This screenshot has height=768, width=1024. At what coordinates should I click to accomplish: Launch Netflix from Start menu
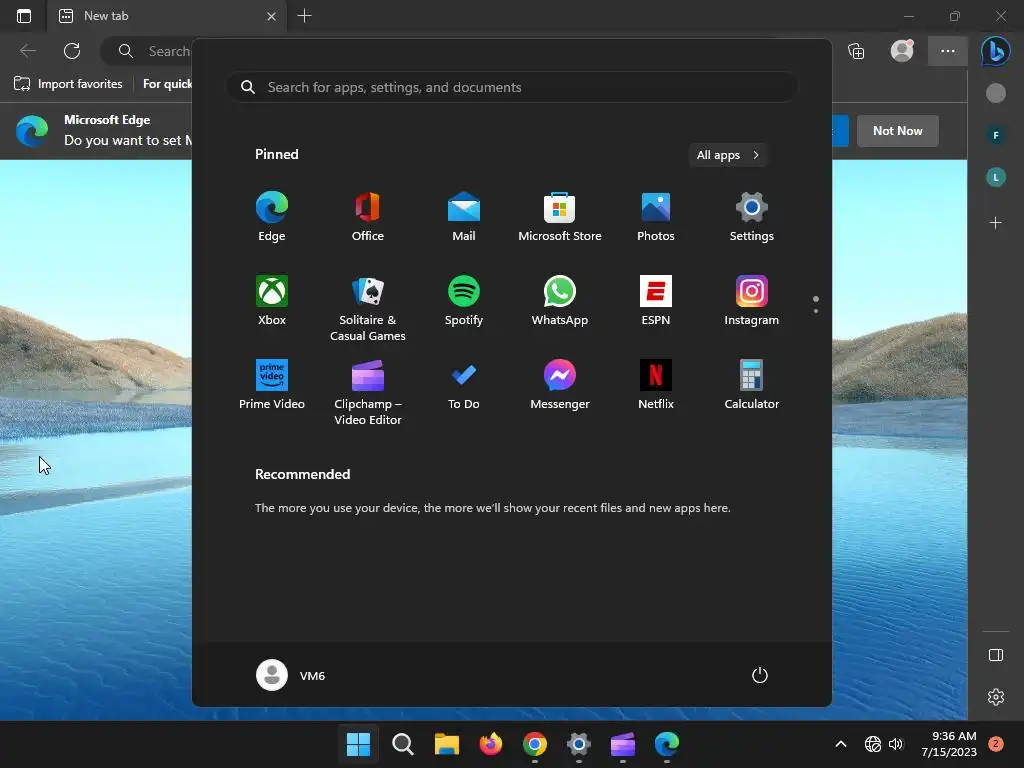pos(656,385)
